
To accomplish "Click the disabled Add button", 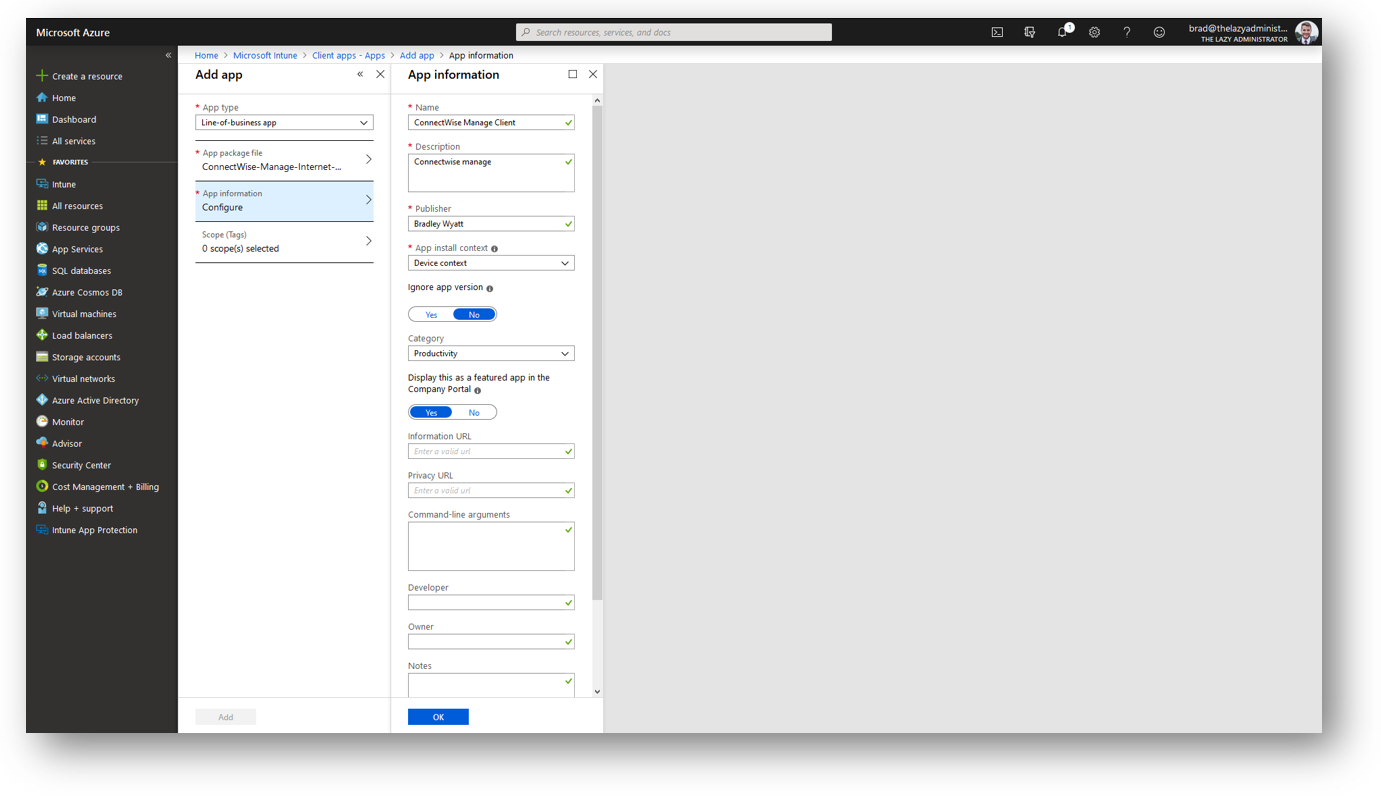I will [226, 717].
